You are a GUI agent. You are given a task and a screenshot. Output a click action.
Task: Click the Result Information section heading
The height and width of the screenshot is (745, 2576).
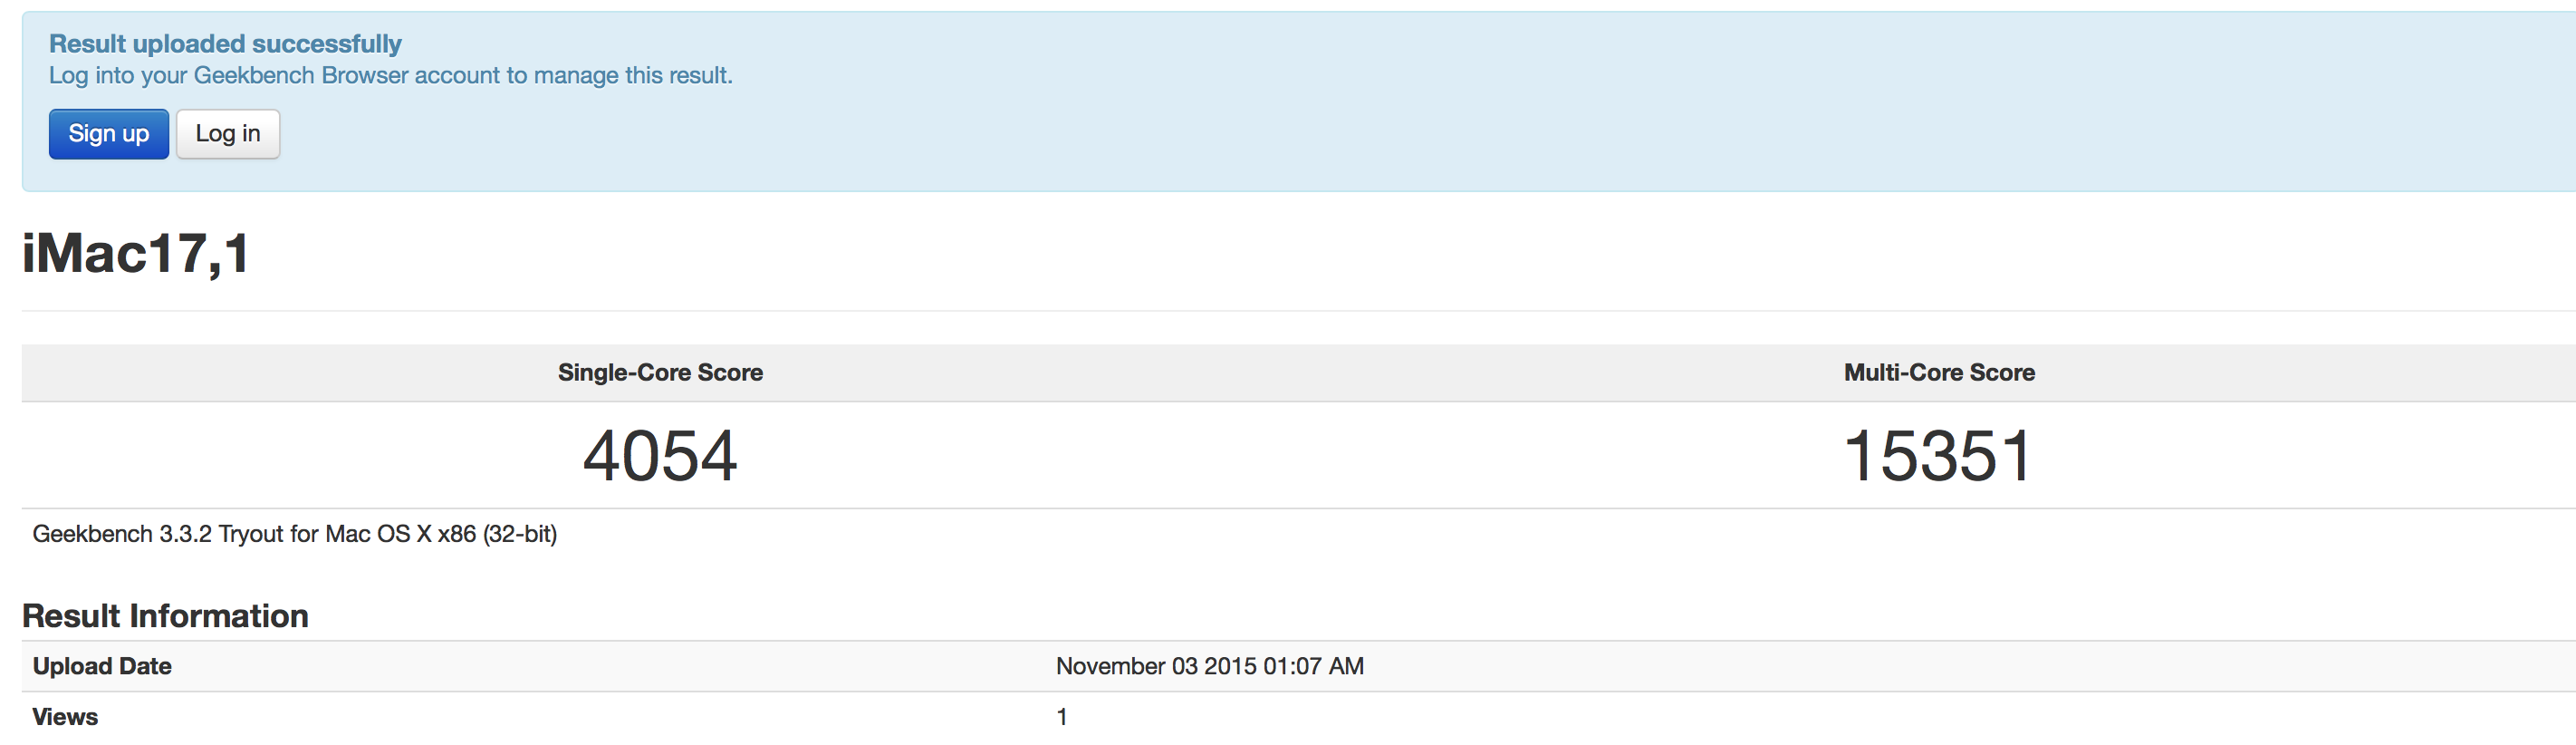165,616
